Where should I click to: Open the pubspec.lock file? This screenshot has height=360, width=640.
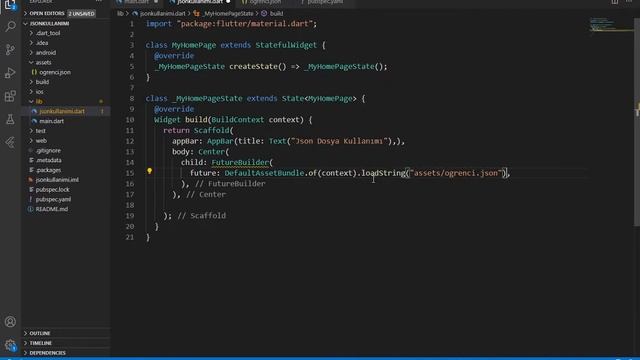pos(52,189)
